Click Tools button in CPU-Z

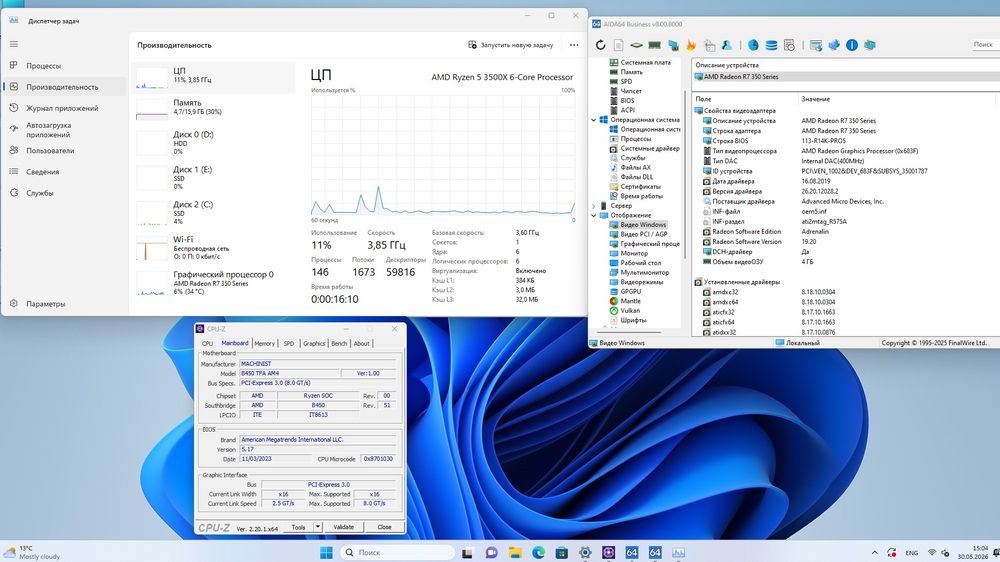point(298,527)
